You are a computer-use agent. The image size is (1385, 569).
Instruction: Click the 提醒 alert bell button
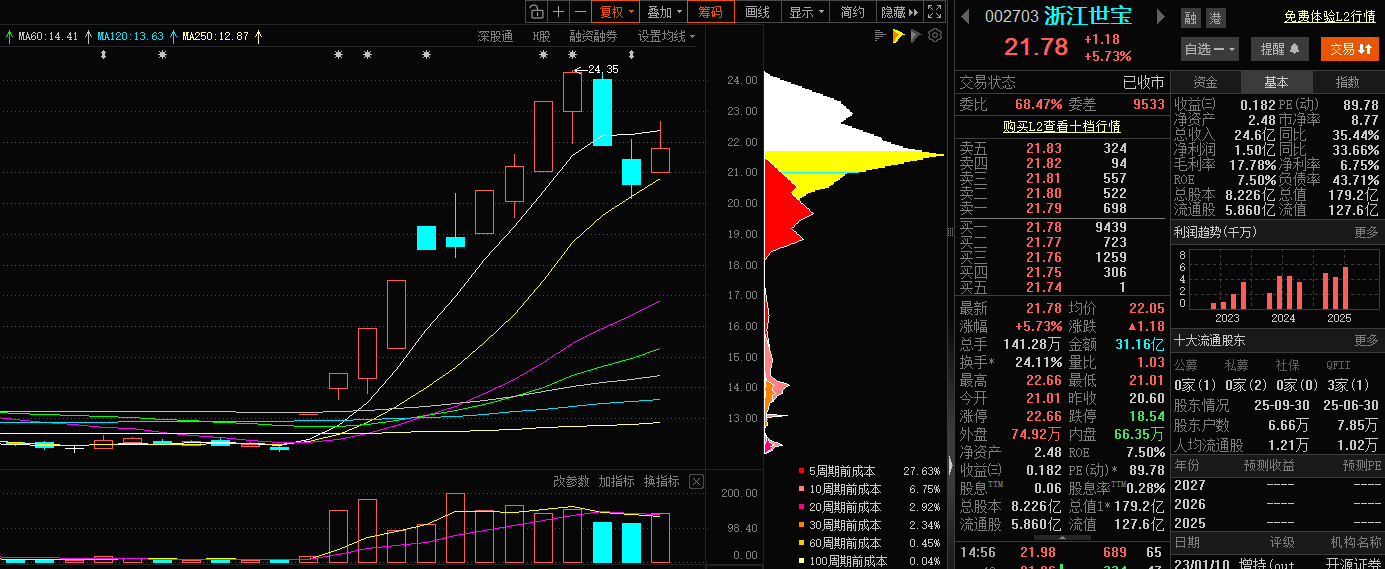1278,49
